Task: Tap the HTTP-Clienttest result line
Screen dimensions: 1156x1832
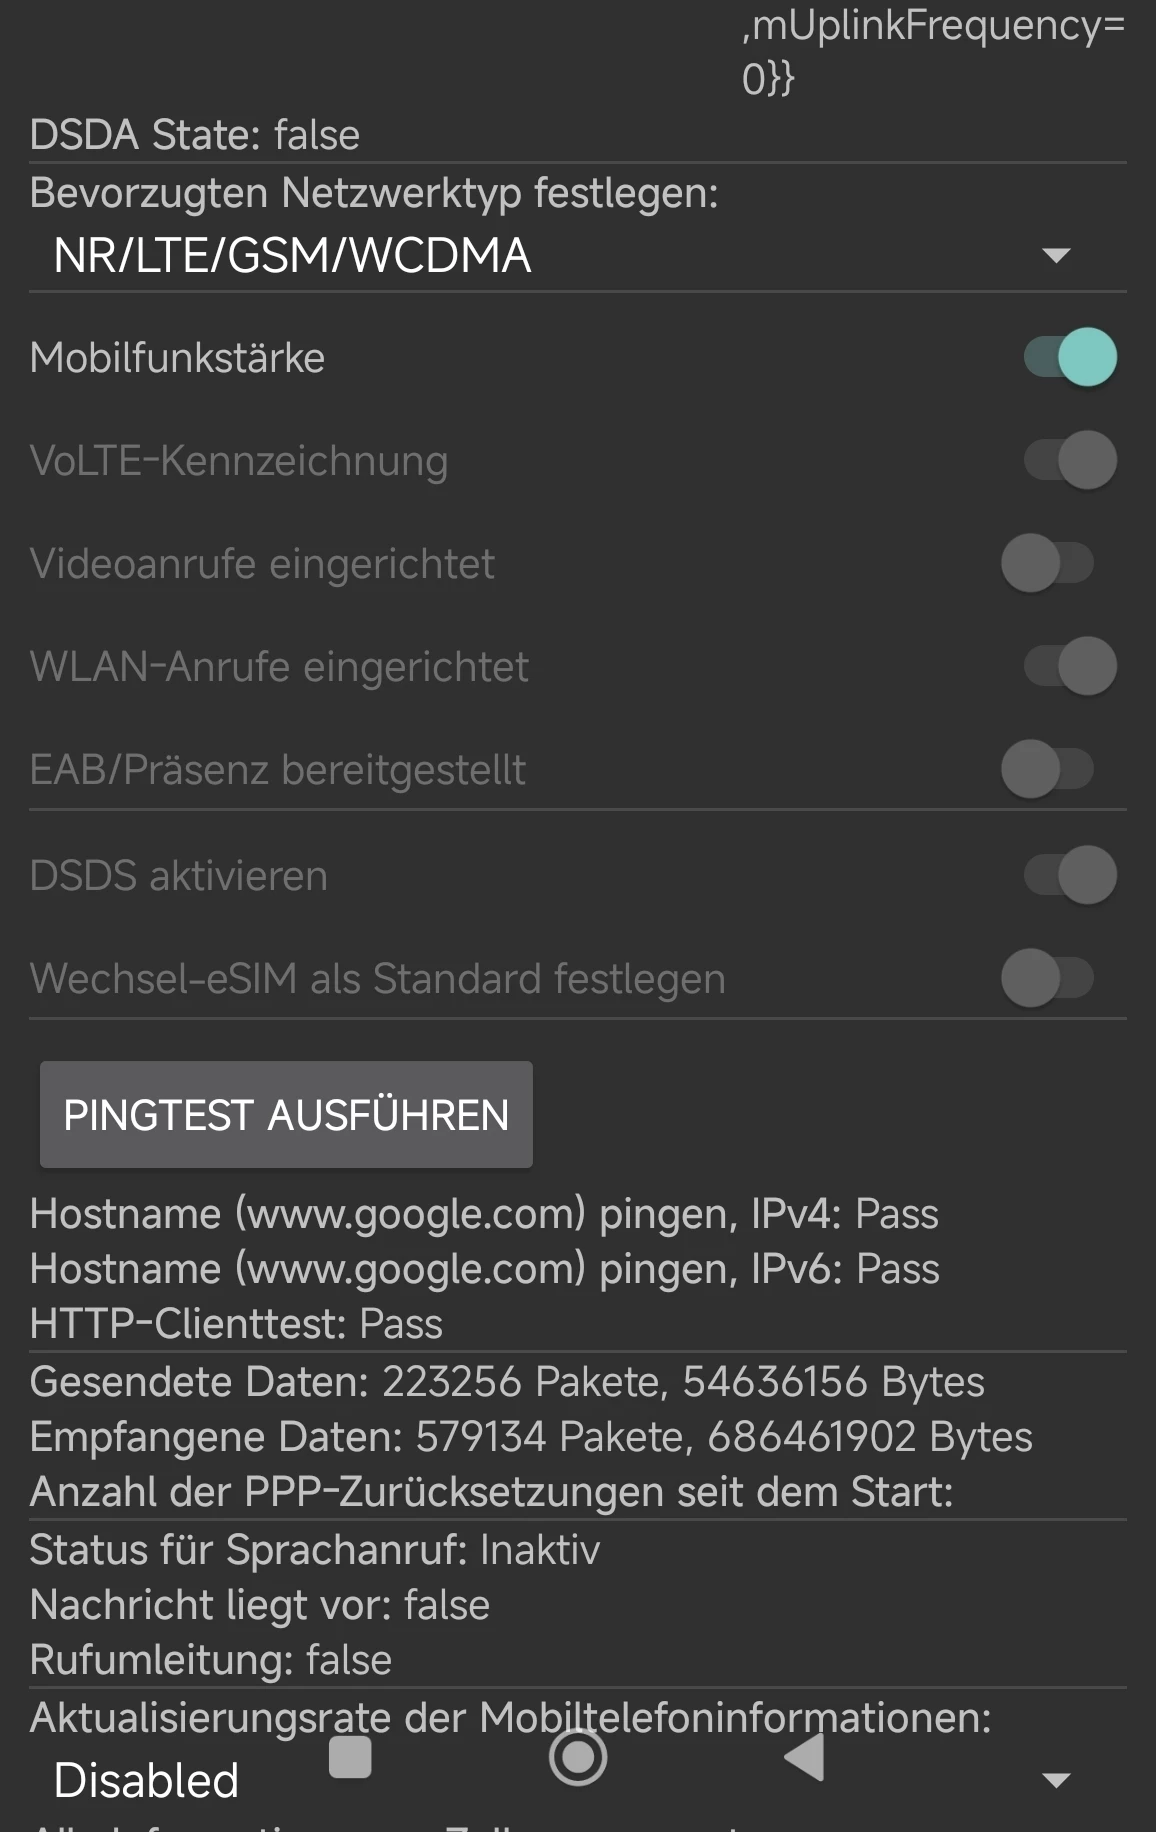Action: (x=236, y=1324)
